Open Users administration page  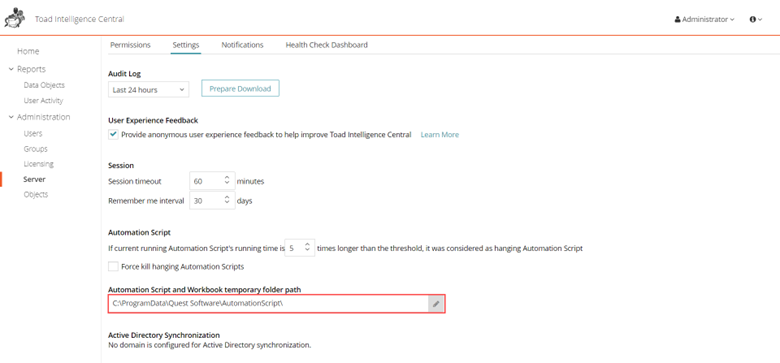coord(33,133)
